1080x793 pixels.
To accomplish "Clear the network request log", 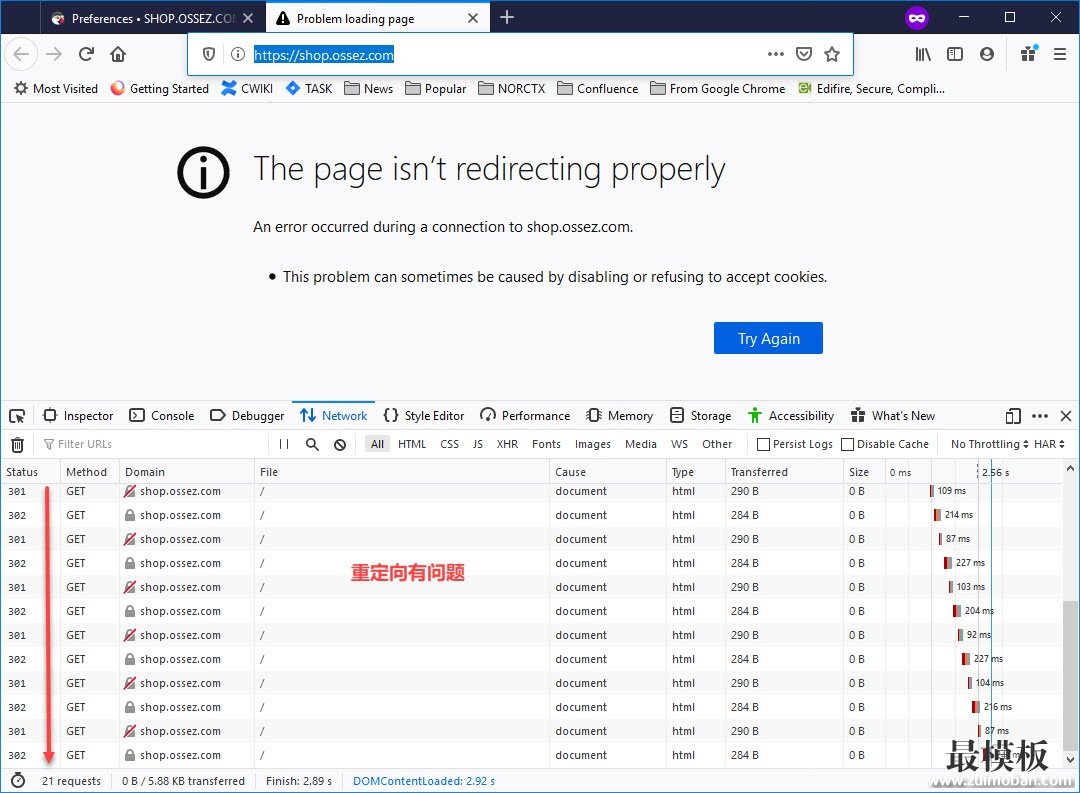I will [17, 444].
